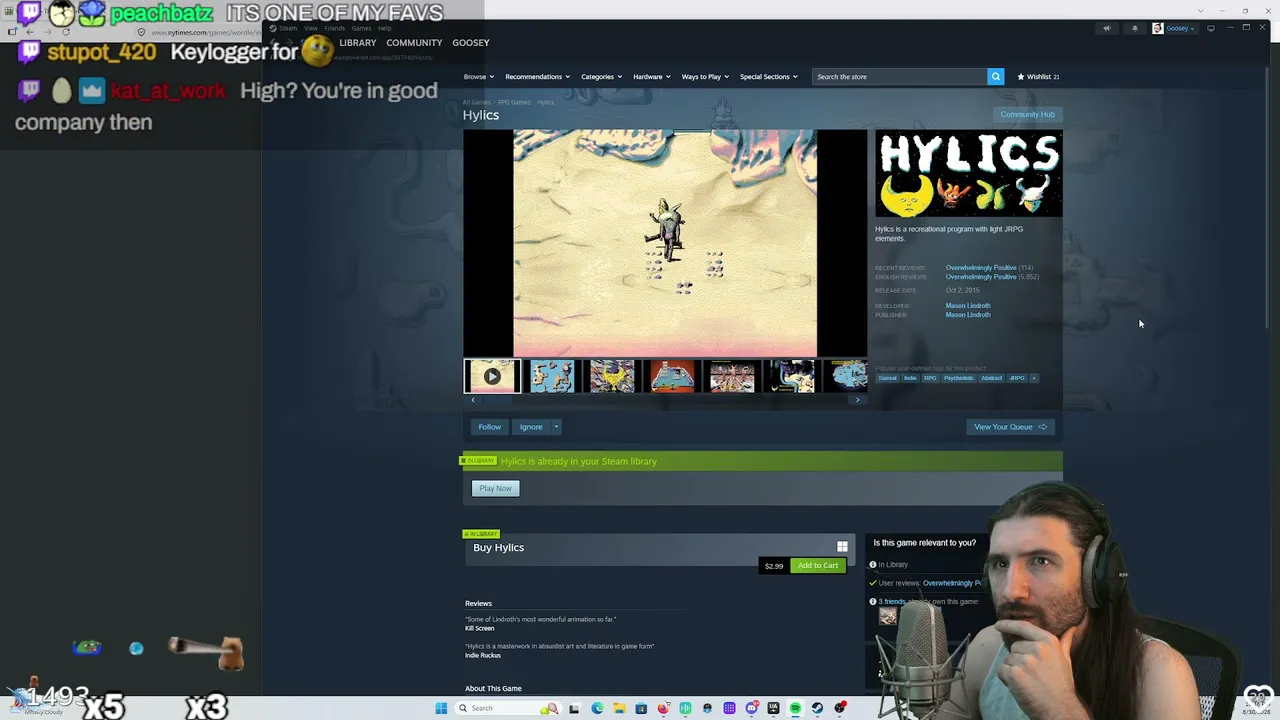Select the second screenshot thumbnail

tap(552, 376)
